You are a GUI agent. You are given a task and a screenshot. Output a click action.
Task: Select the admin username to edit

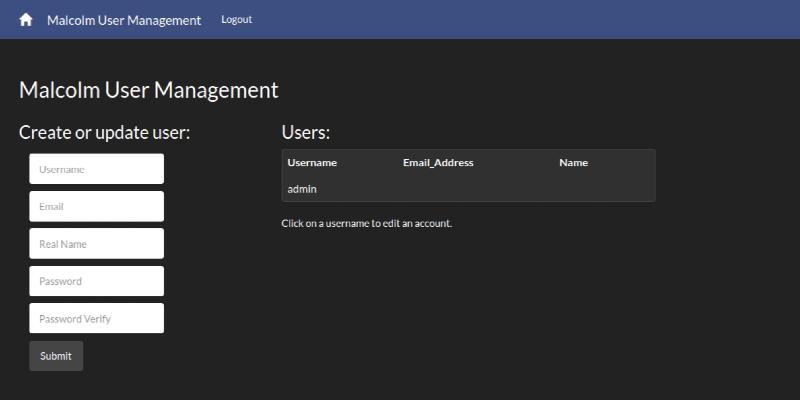point(302,189)
